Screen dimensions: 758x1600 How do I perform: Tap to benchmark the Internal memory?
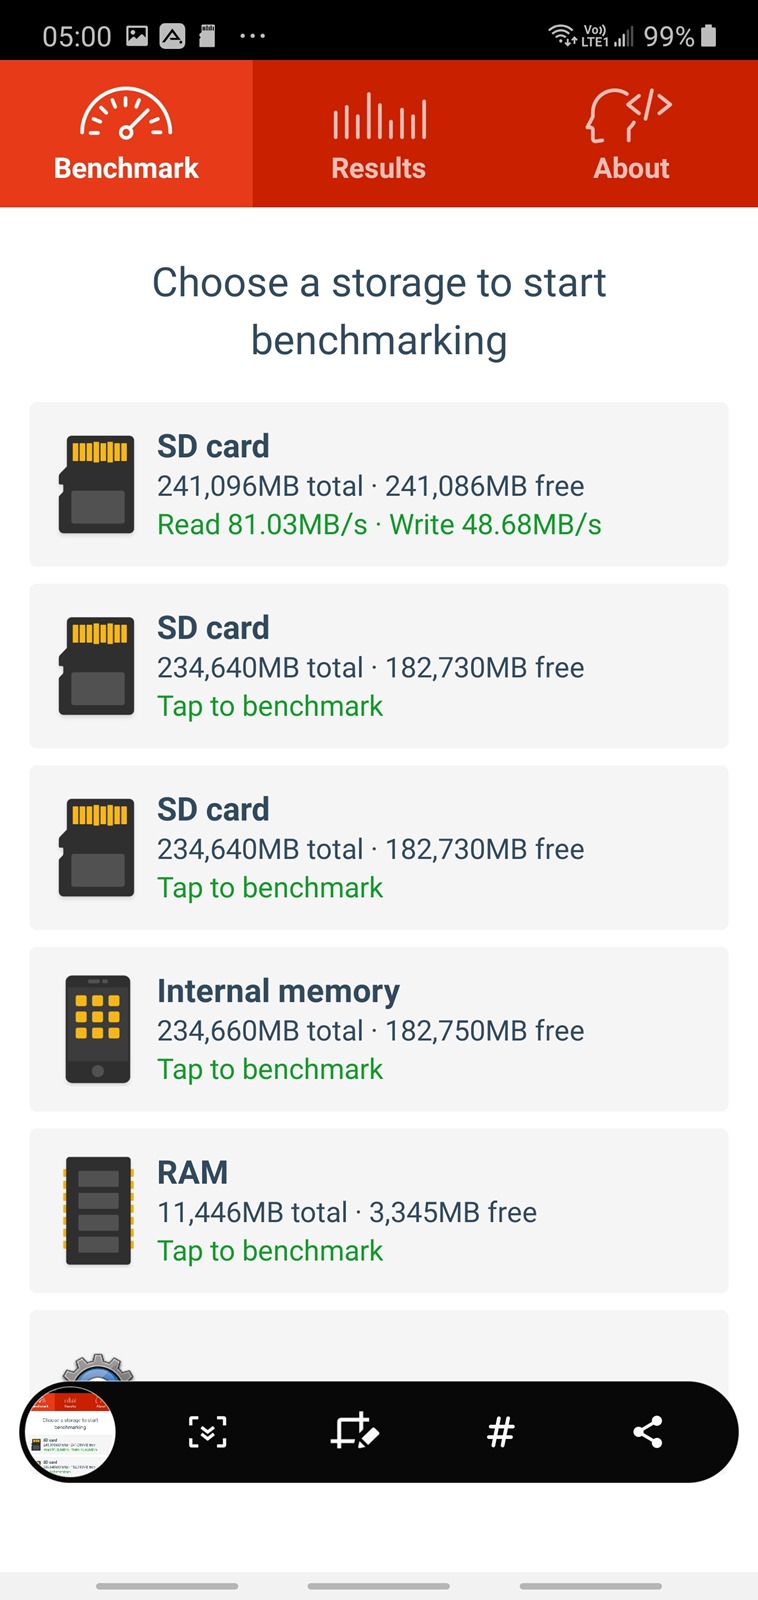(270, 1069)
